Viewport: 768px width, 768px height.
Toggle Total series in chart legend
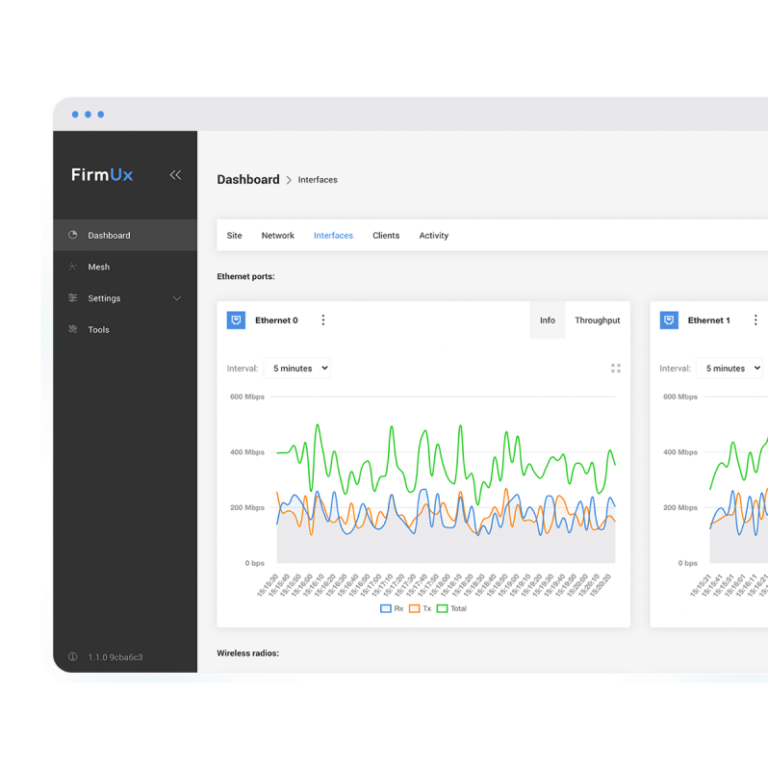click(451, 608)
